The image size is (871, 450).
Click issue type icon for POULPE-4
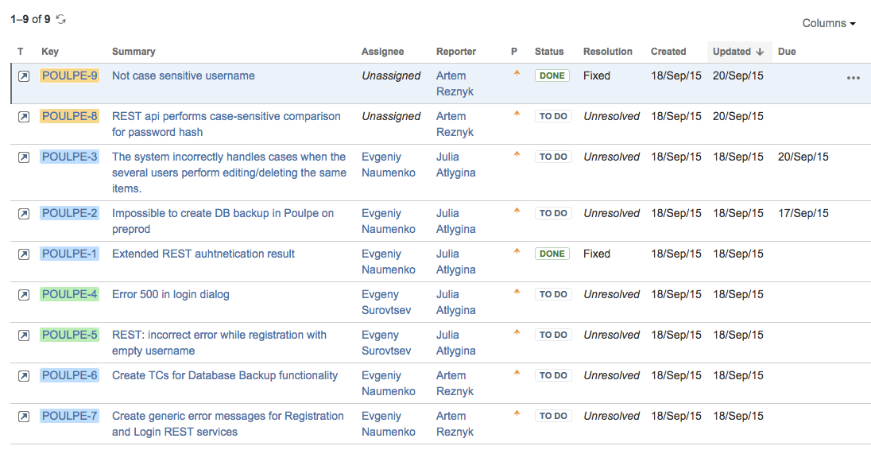pos(23,295)
